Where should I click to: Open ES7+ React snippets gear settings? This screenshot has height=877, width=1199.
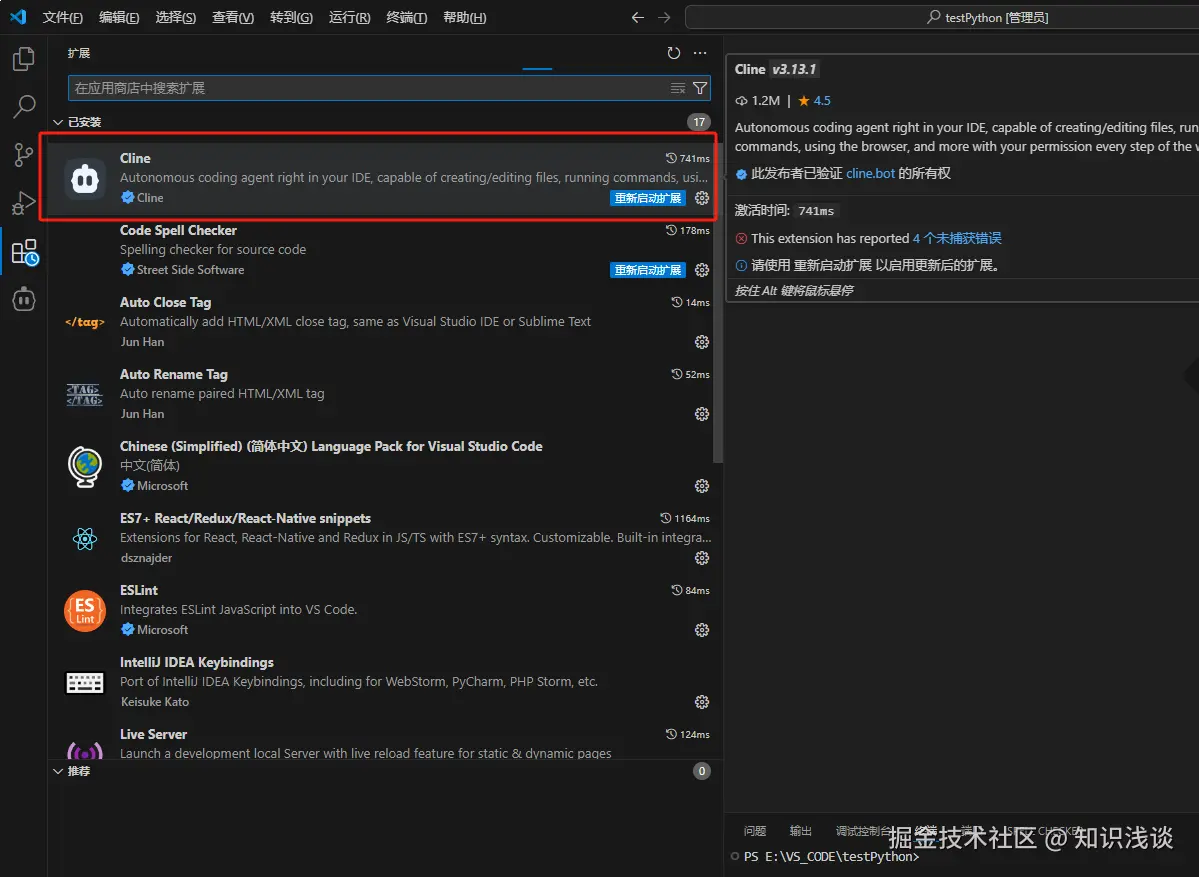pyautogui.click(x=702, y=558)
